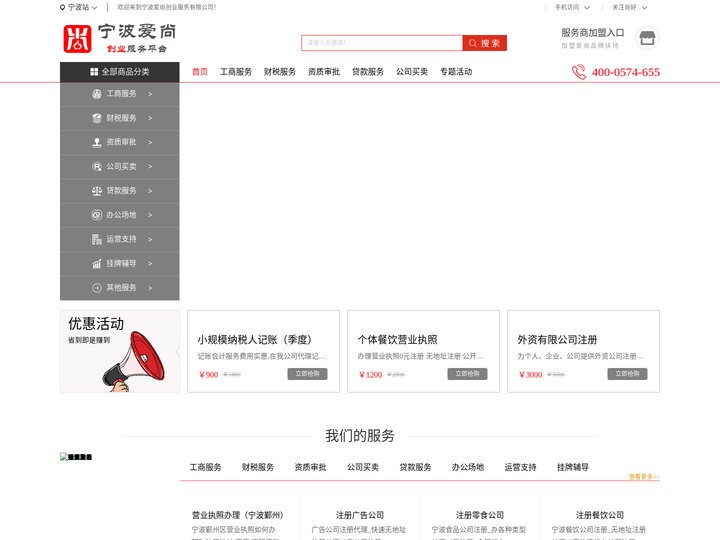Screen dimensions: 720x540
Task: Select the 办公场地 tab under 我们的服务
Action: tap(468, 467)
